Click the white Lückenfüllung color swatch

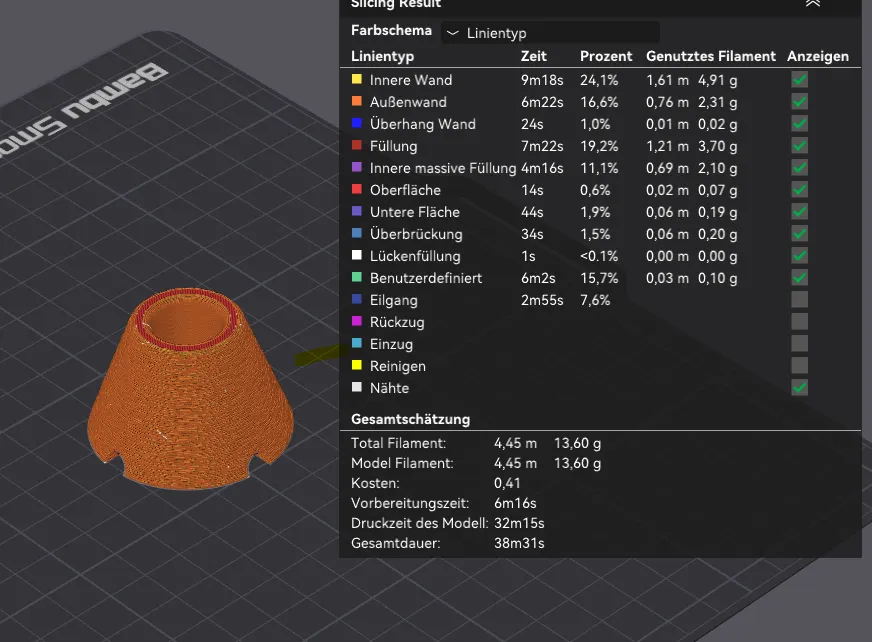[x=357, y=255]
